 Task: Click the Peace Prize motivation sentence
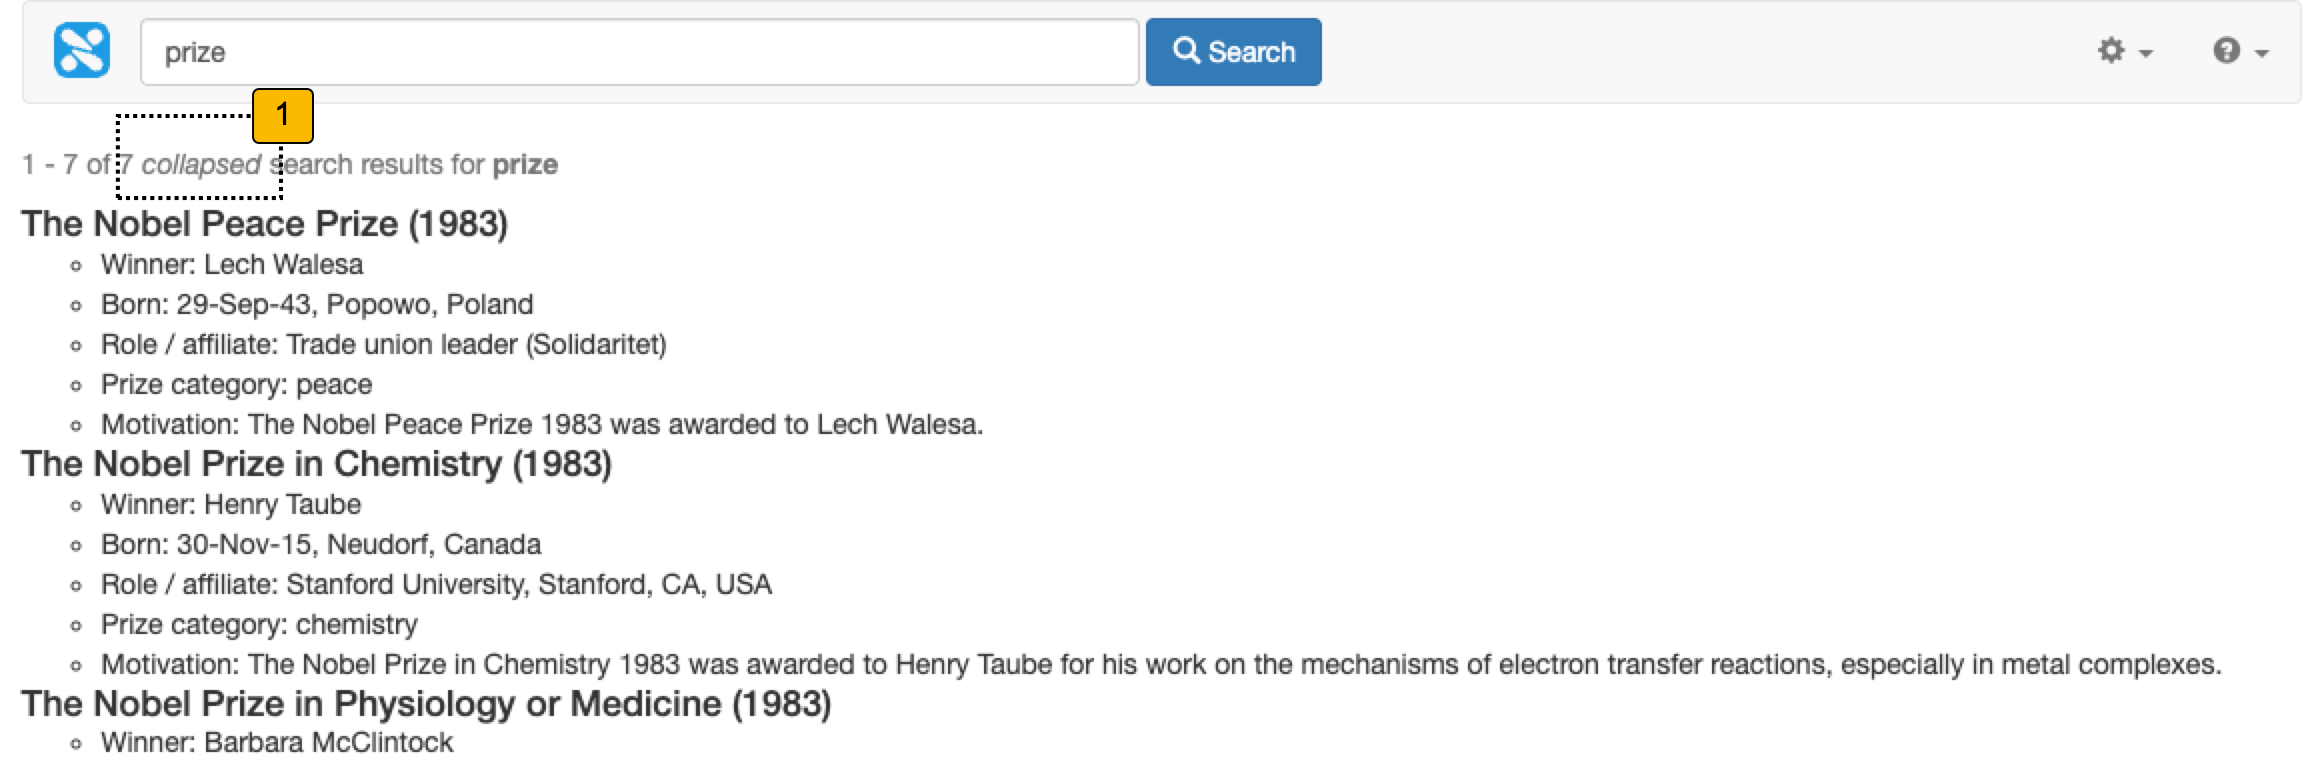tap(541, 425)
